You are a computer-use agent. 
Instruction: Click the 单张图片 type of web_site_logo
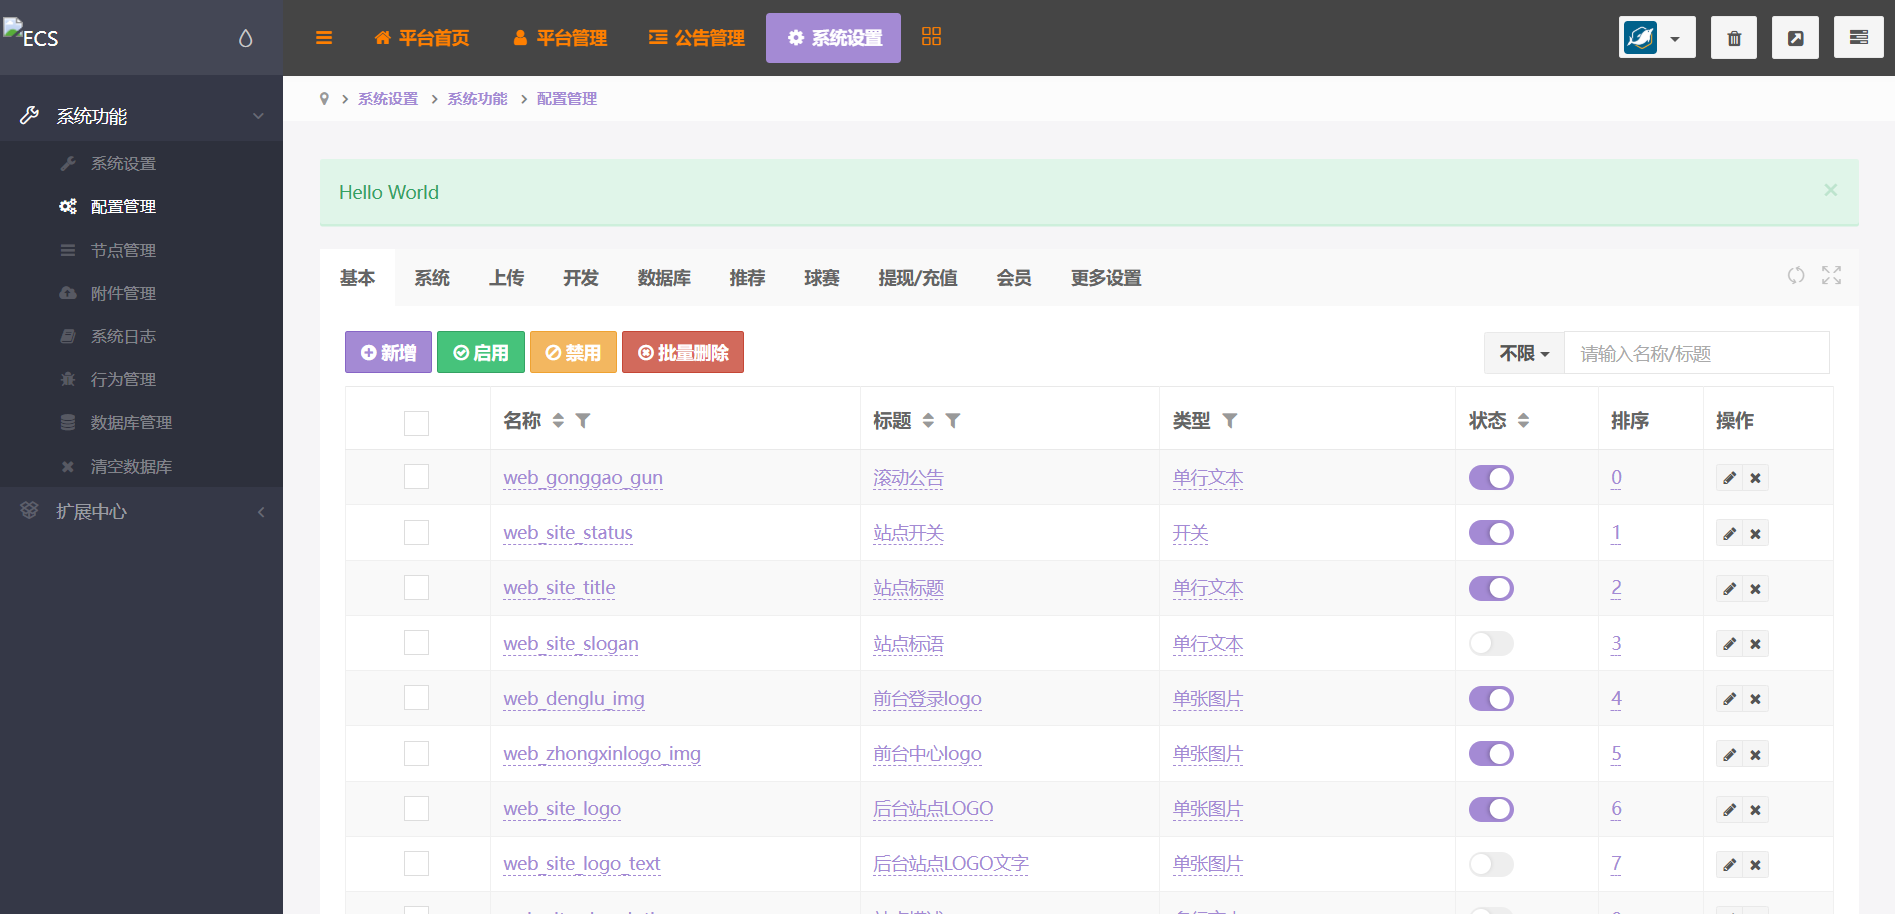coord(1208,809)
